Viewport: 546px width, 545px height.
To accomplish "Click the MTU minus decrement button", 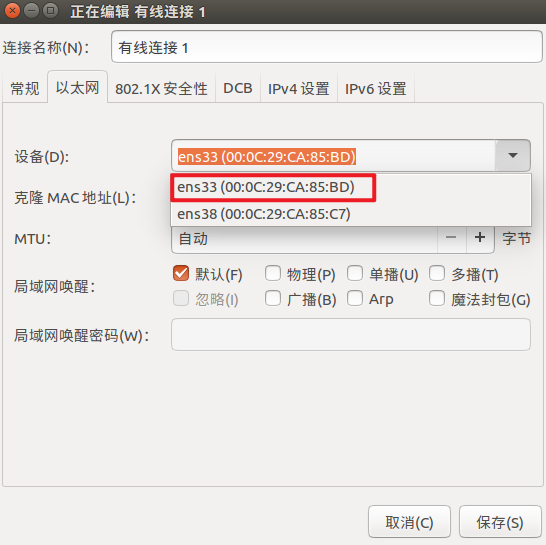I will click(x=451, y=238).
